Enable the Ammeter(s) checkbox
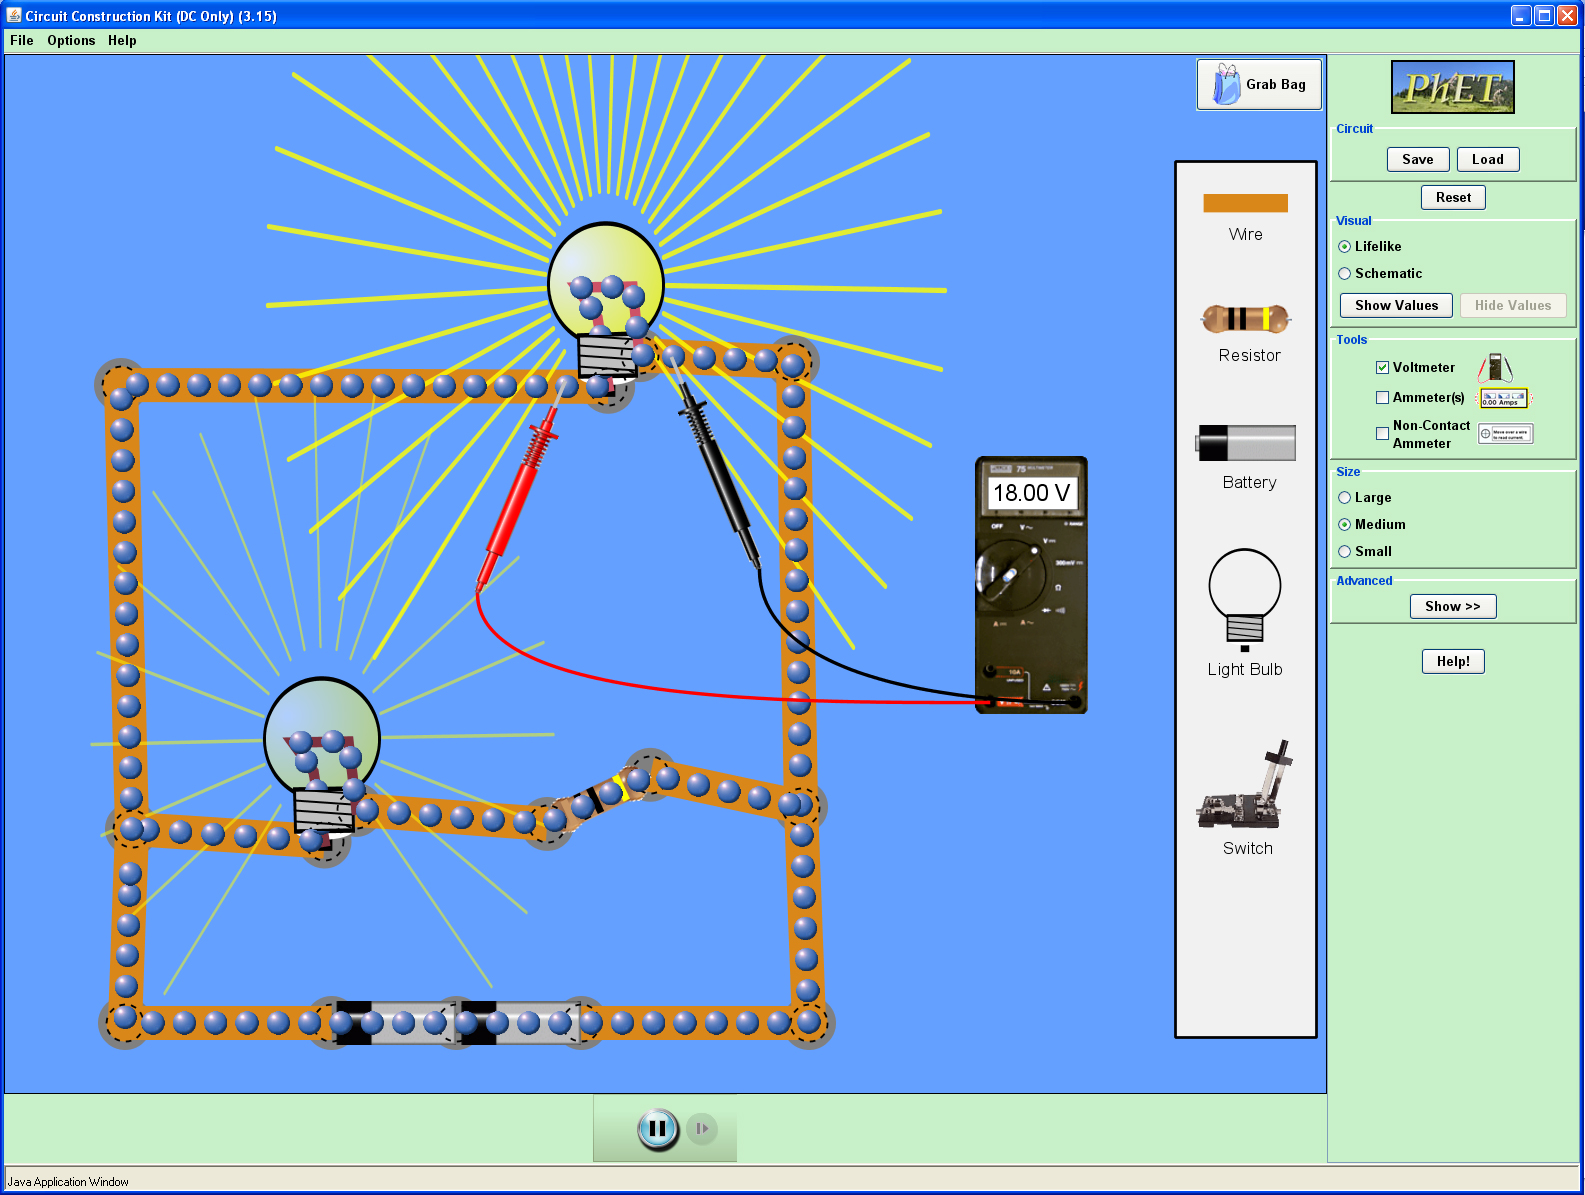 1382,398
